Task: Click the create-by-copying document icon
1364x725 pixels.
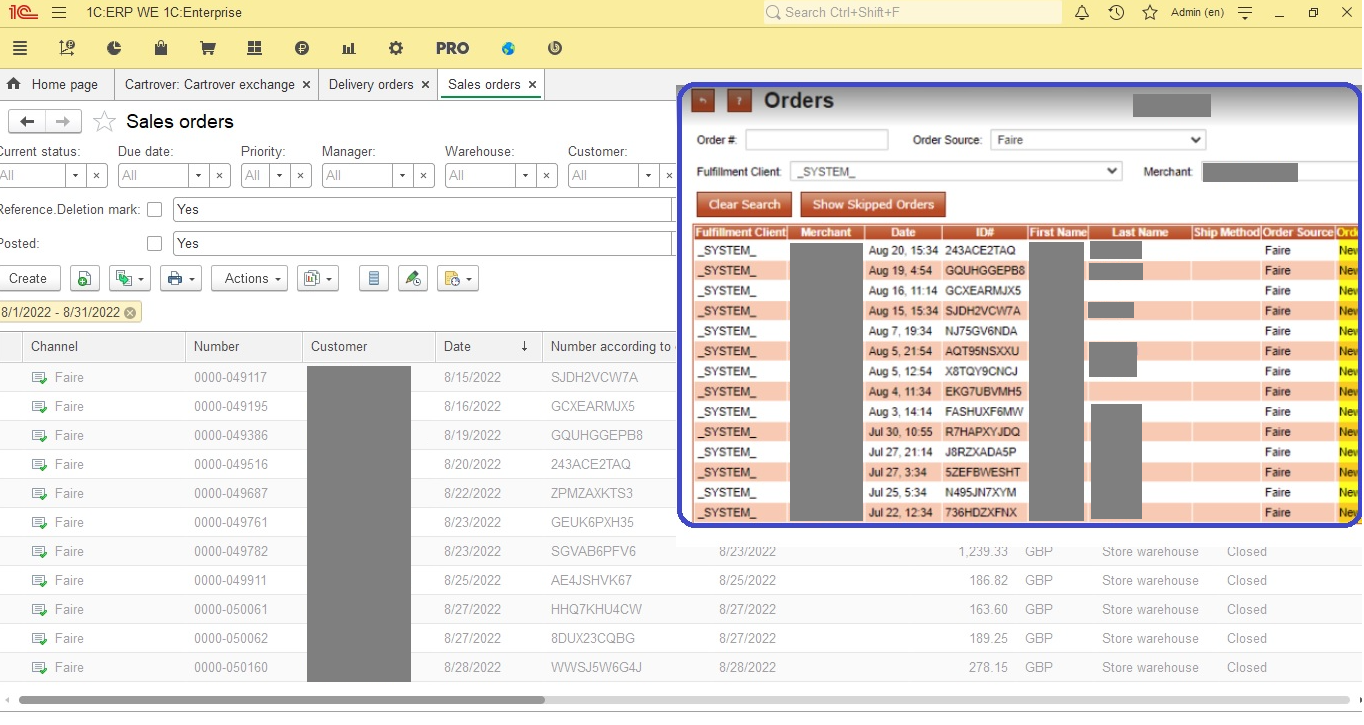Action: [85, 279]
